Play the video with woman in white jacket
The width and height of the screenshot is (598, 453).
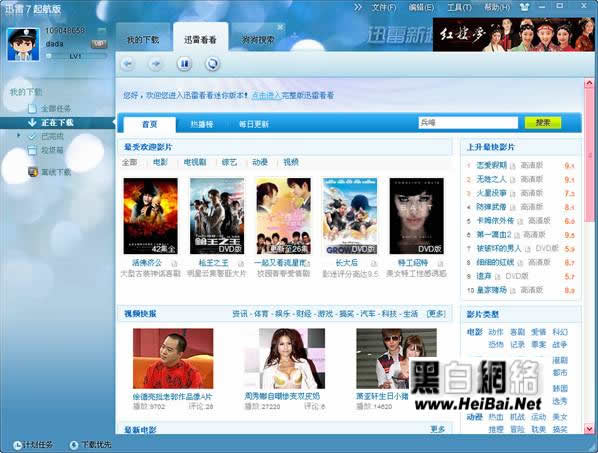point(285,358)
